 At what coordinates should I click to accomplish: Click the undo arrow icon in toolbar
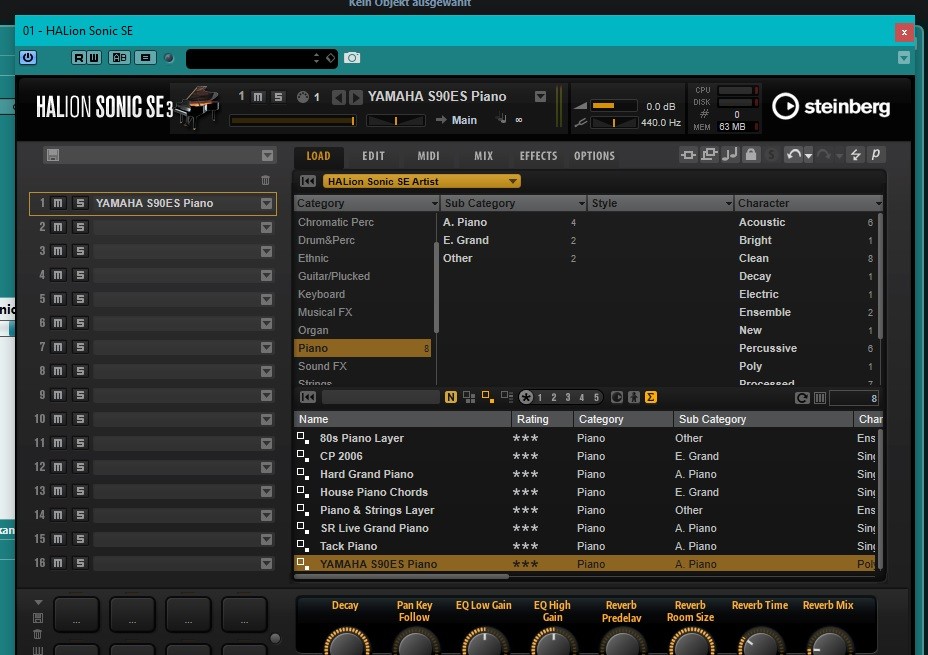(x=793, y=155)
